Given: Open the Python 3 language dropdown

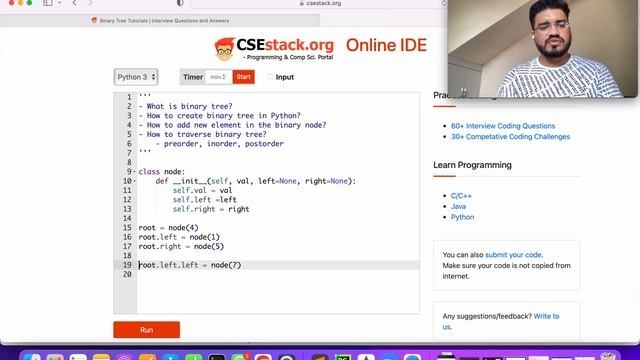Looking at the screenshot, I should tap(136, 77).
